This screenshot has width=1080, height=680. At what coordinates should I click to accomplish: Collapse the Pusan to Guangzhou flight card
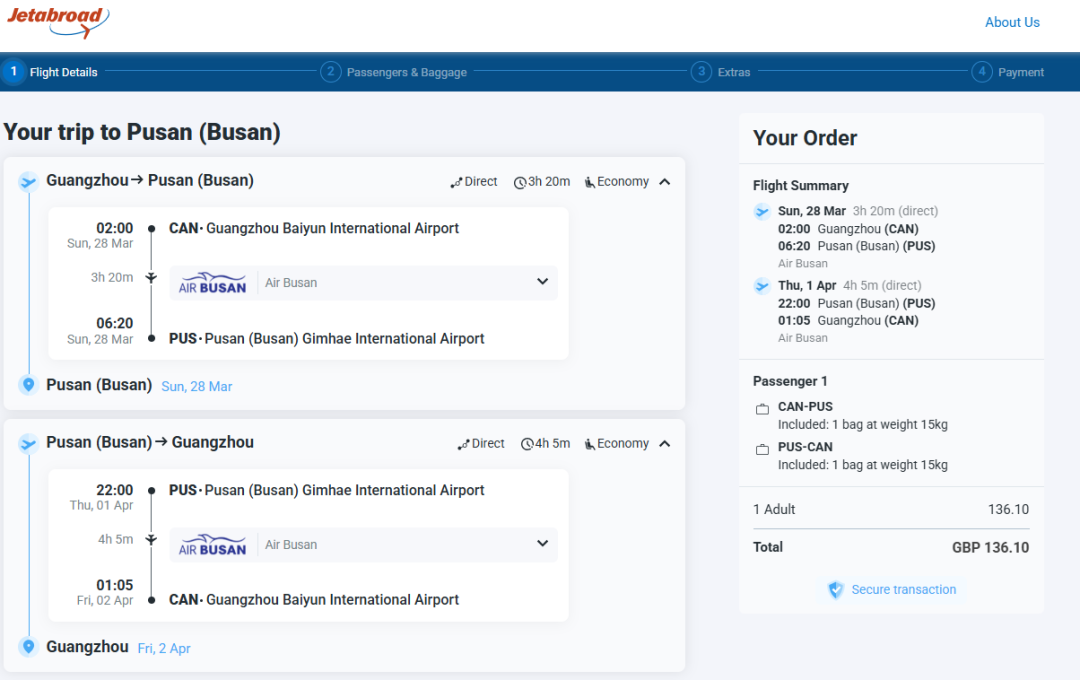665,444
